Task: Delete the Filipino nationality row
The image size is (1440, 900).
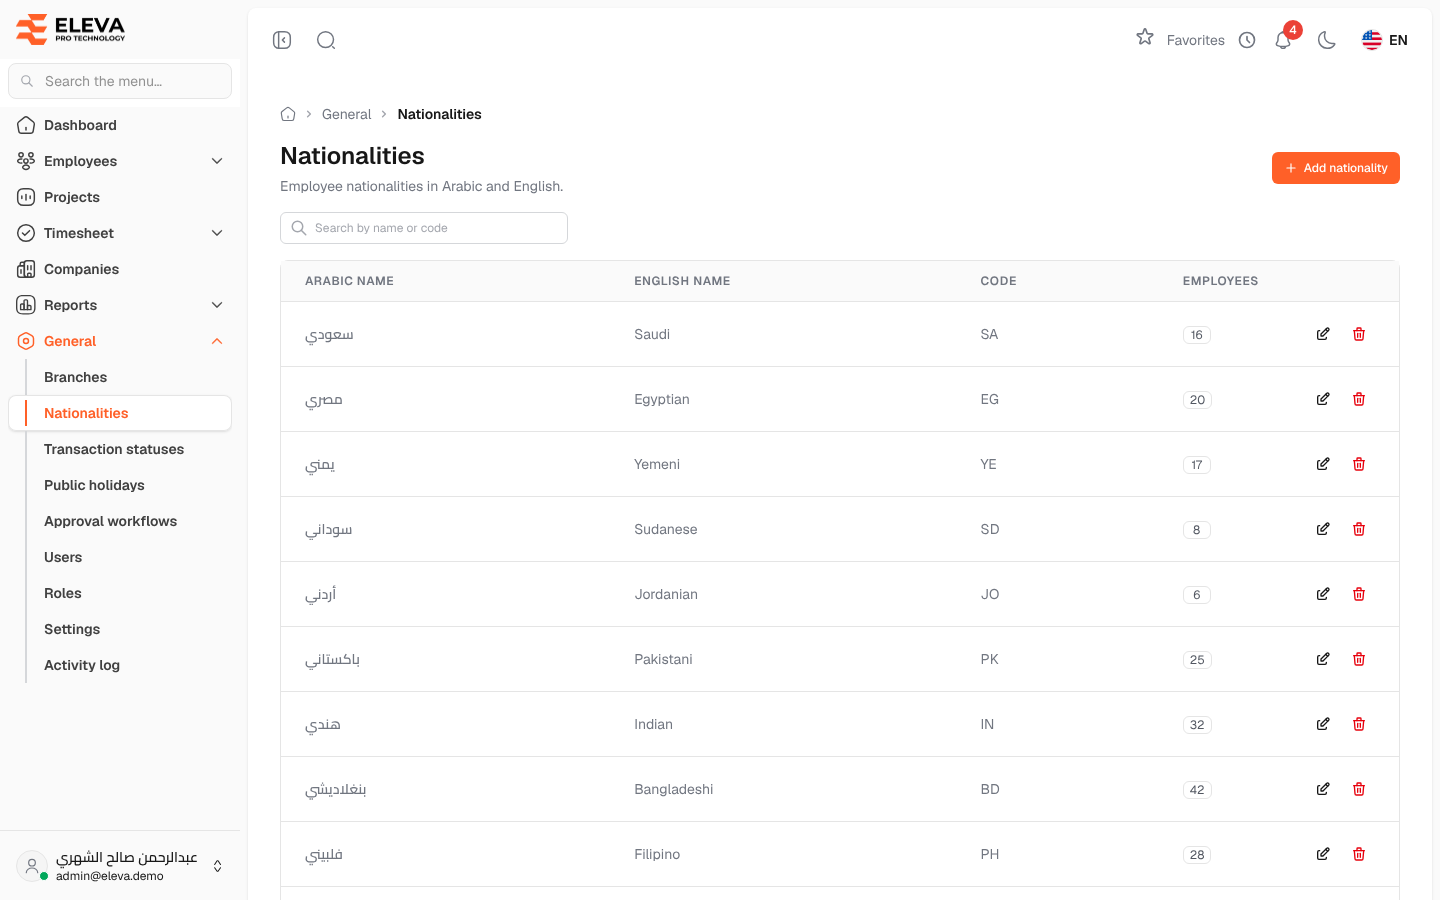Action: coord(1359,854)
